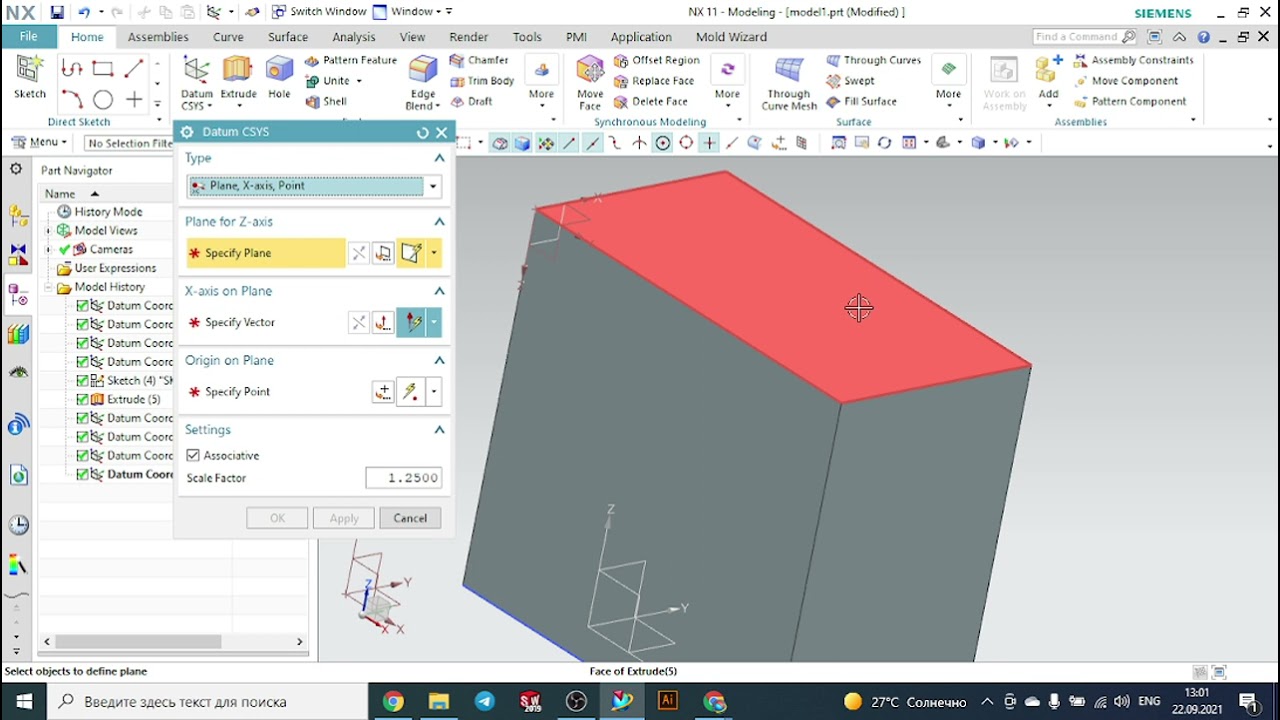Image resolution: width=1280 pixels, height=720 pixels.
Task: Switch to the Surface ribbon tab
Action: 288,36
